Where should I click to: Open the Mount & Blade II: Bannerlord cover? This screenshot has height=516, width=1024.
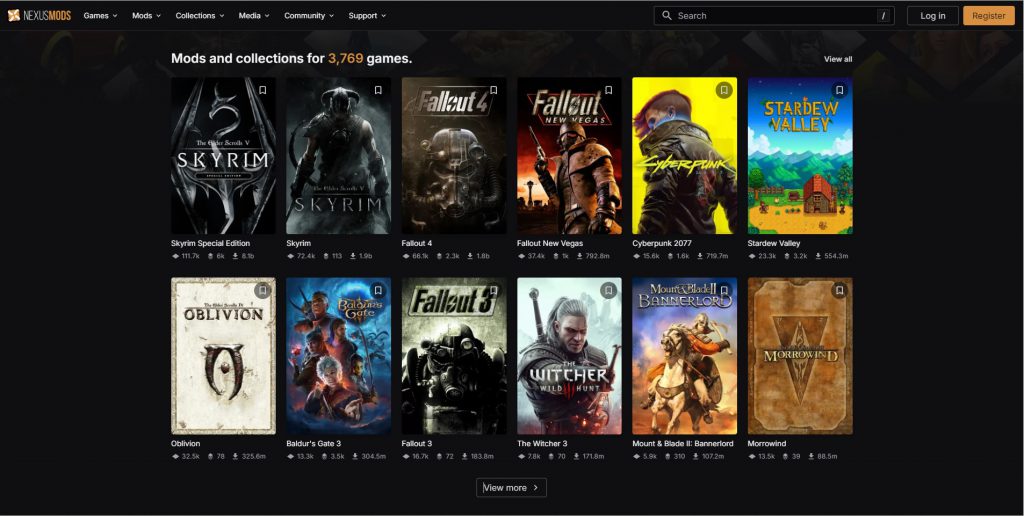pyautogui.click(x=684, y=355)
